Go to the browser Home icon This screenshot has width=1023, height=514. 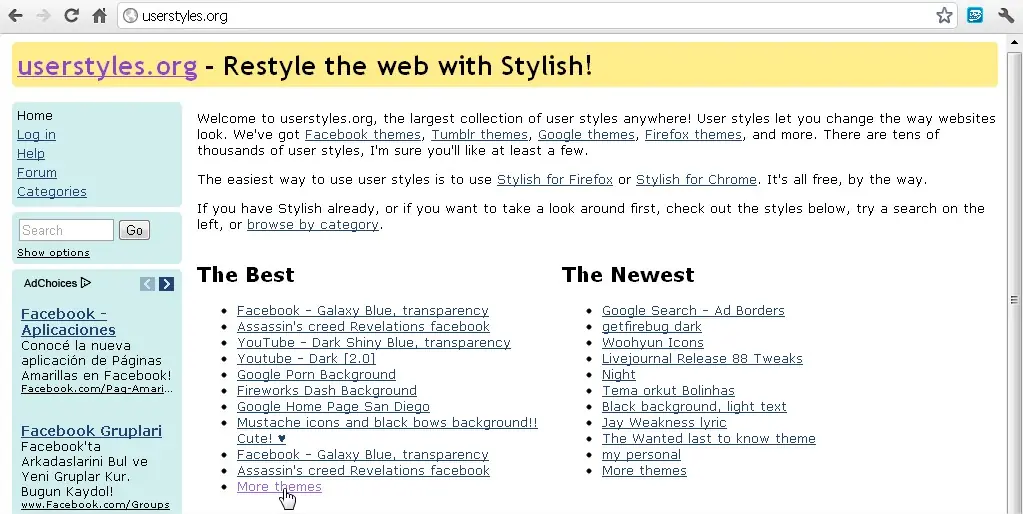point(99,16)
